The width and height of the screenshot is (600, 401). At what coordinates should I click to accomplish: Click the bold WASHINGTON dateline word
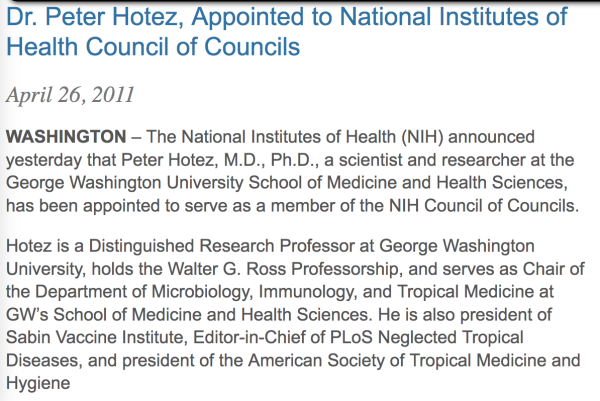tap(66, 137)
